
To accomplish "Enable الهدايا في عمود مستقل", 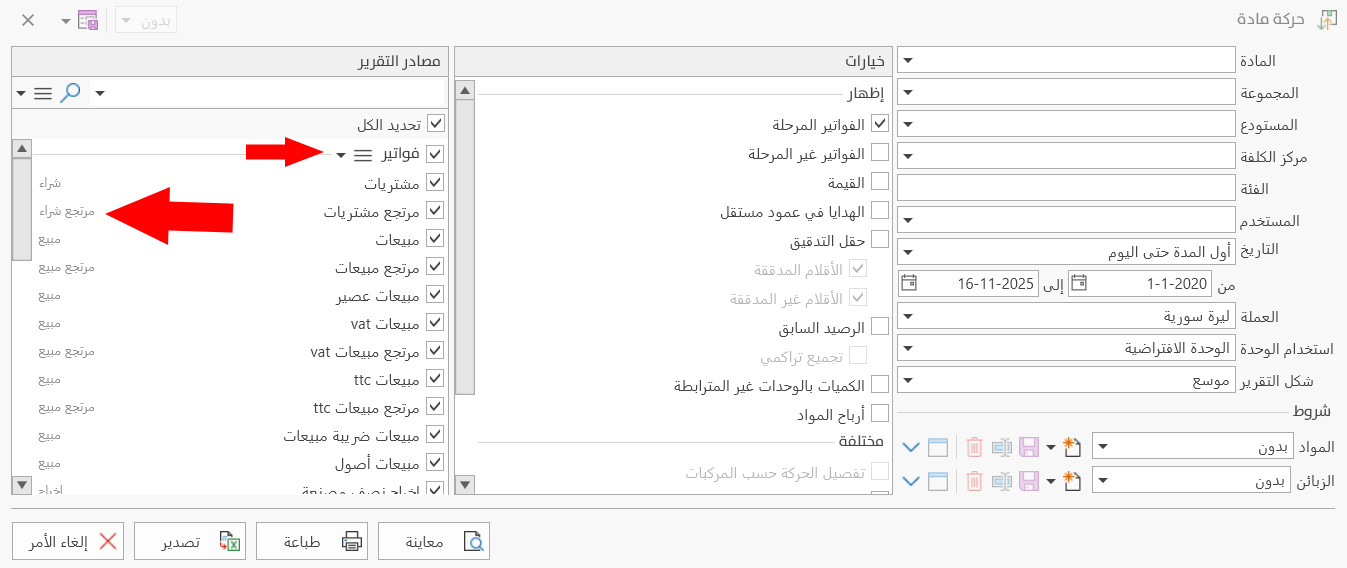I will tap(881, 211).
